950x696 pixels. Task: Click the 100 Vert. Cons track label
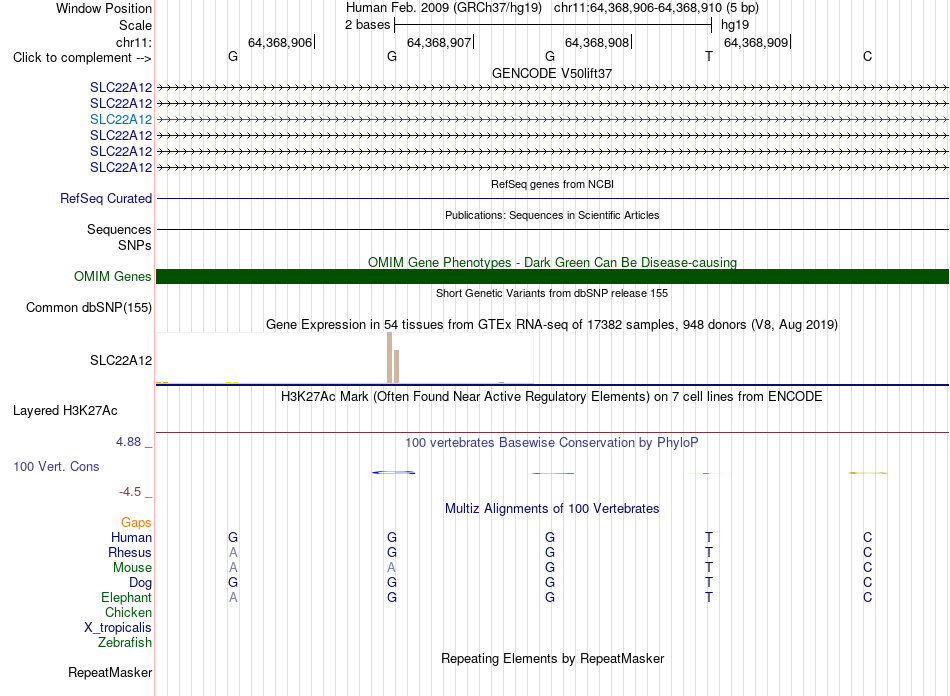click(56, 466)
